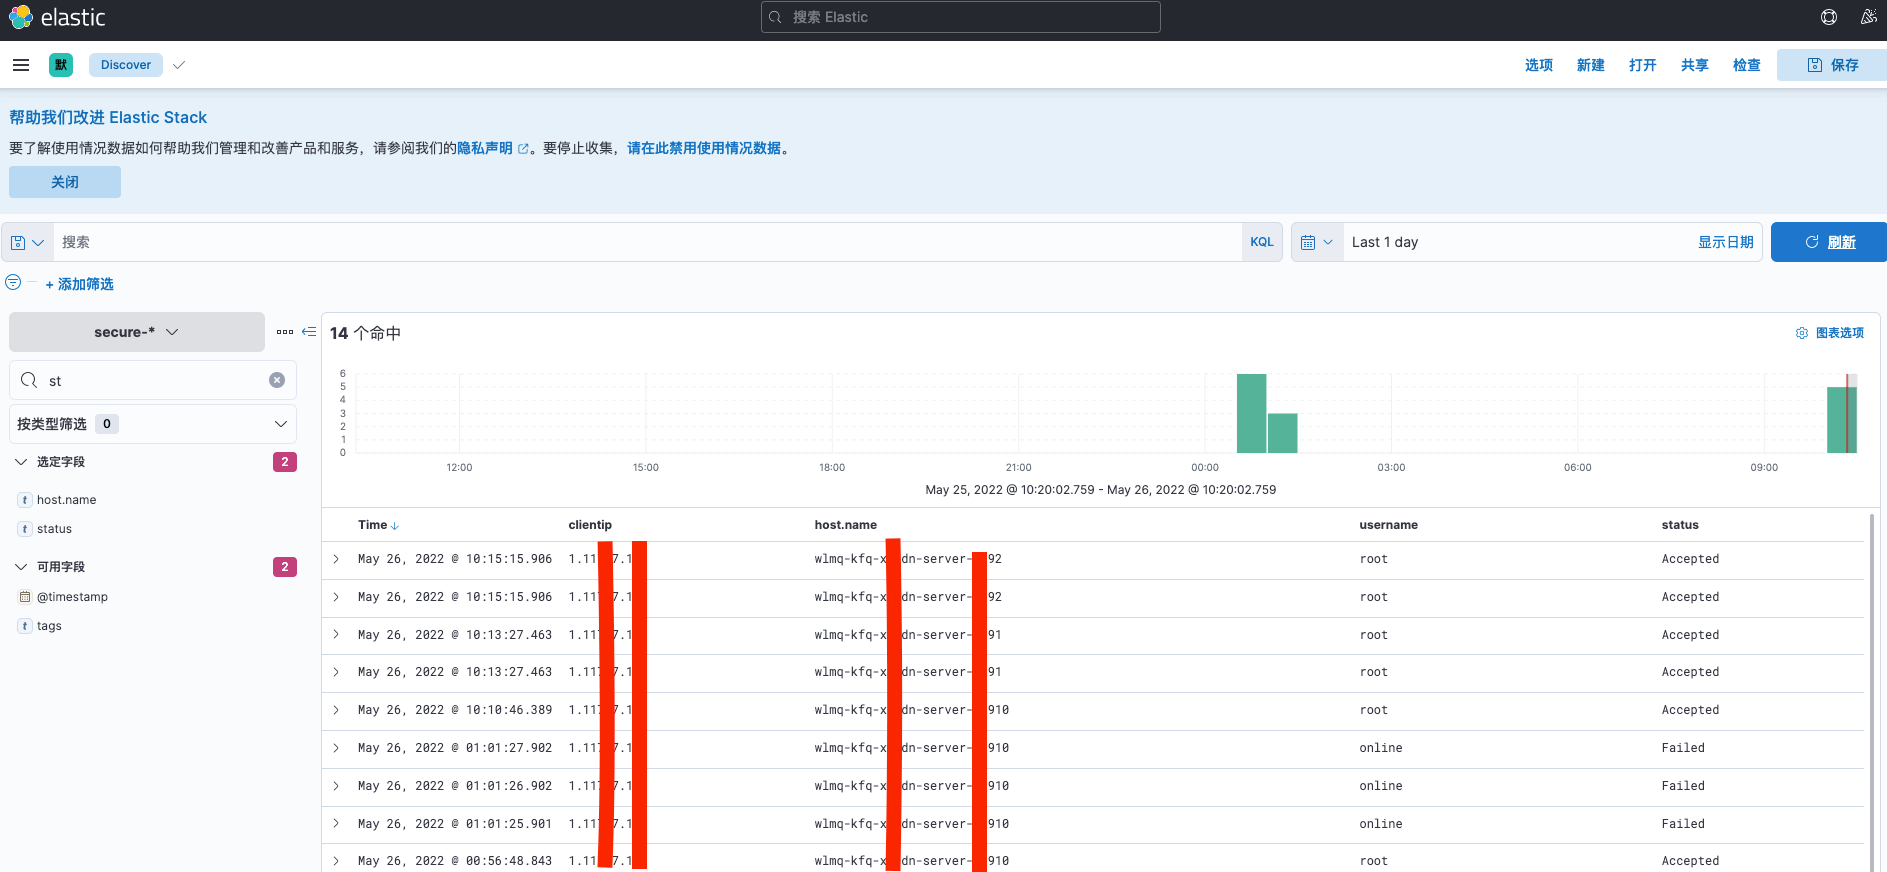Collapse the 可用字段 section

point(21,567)
